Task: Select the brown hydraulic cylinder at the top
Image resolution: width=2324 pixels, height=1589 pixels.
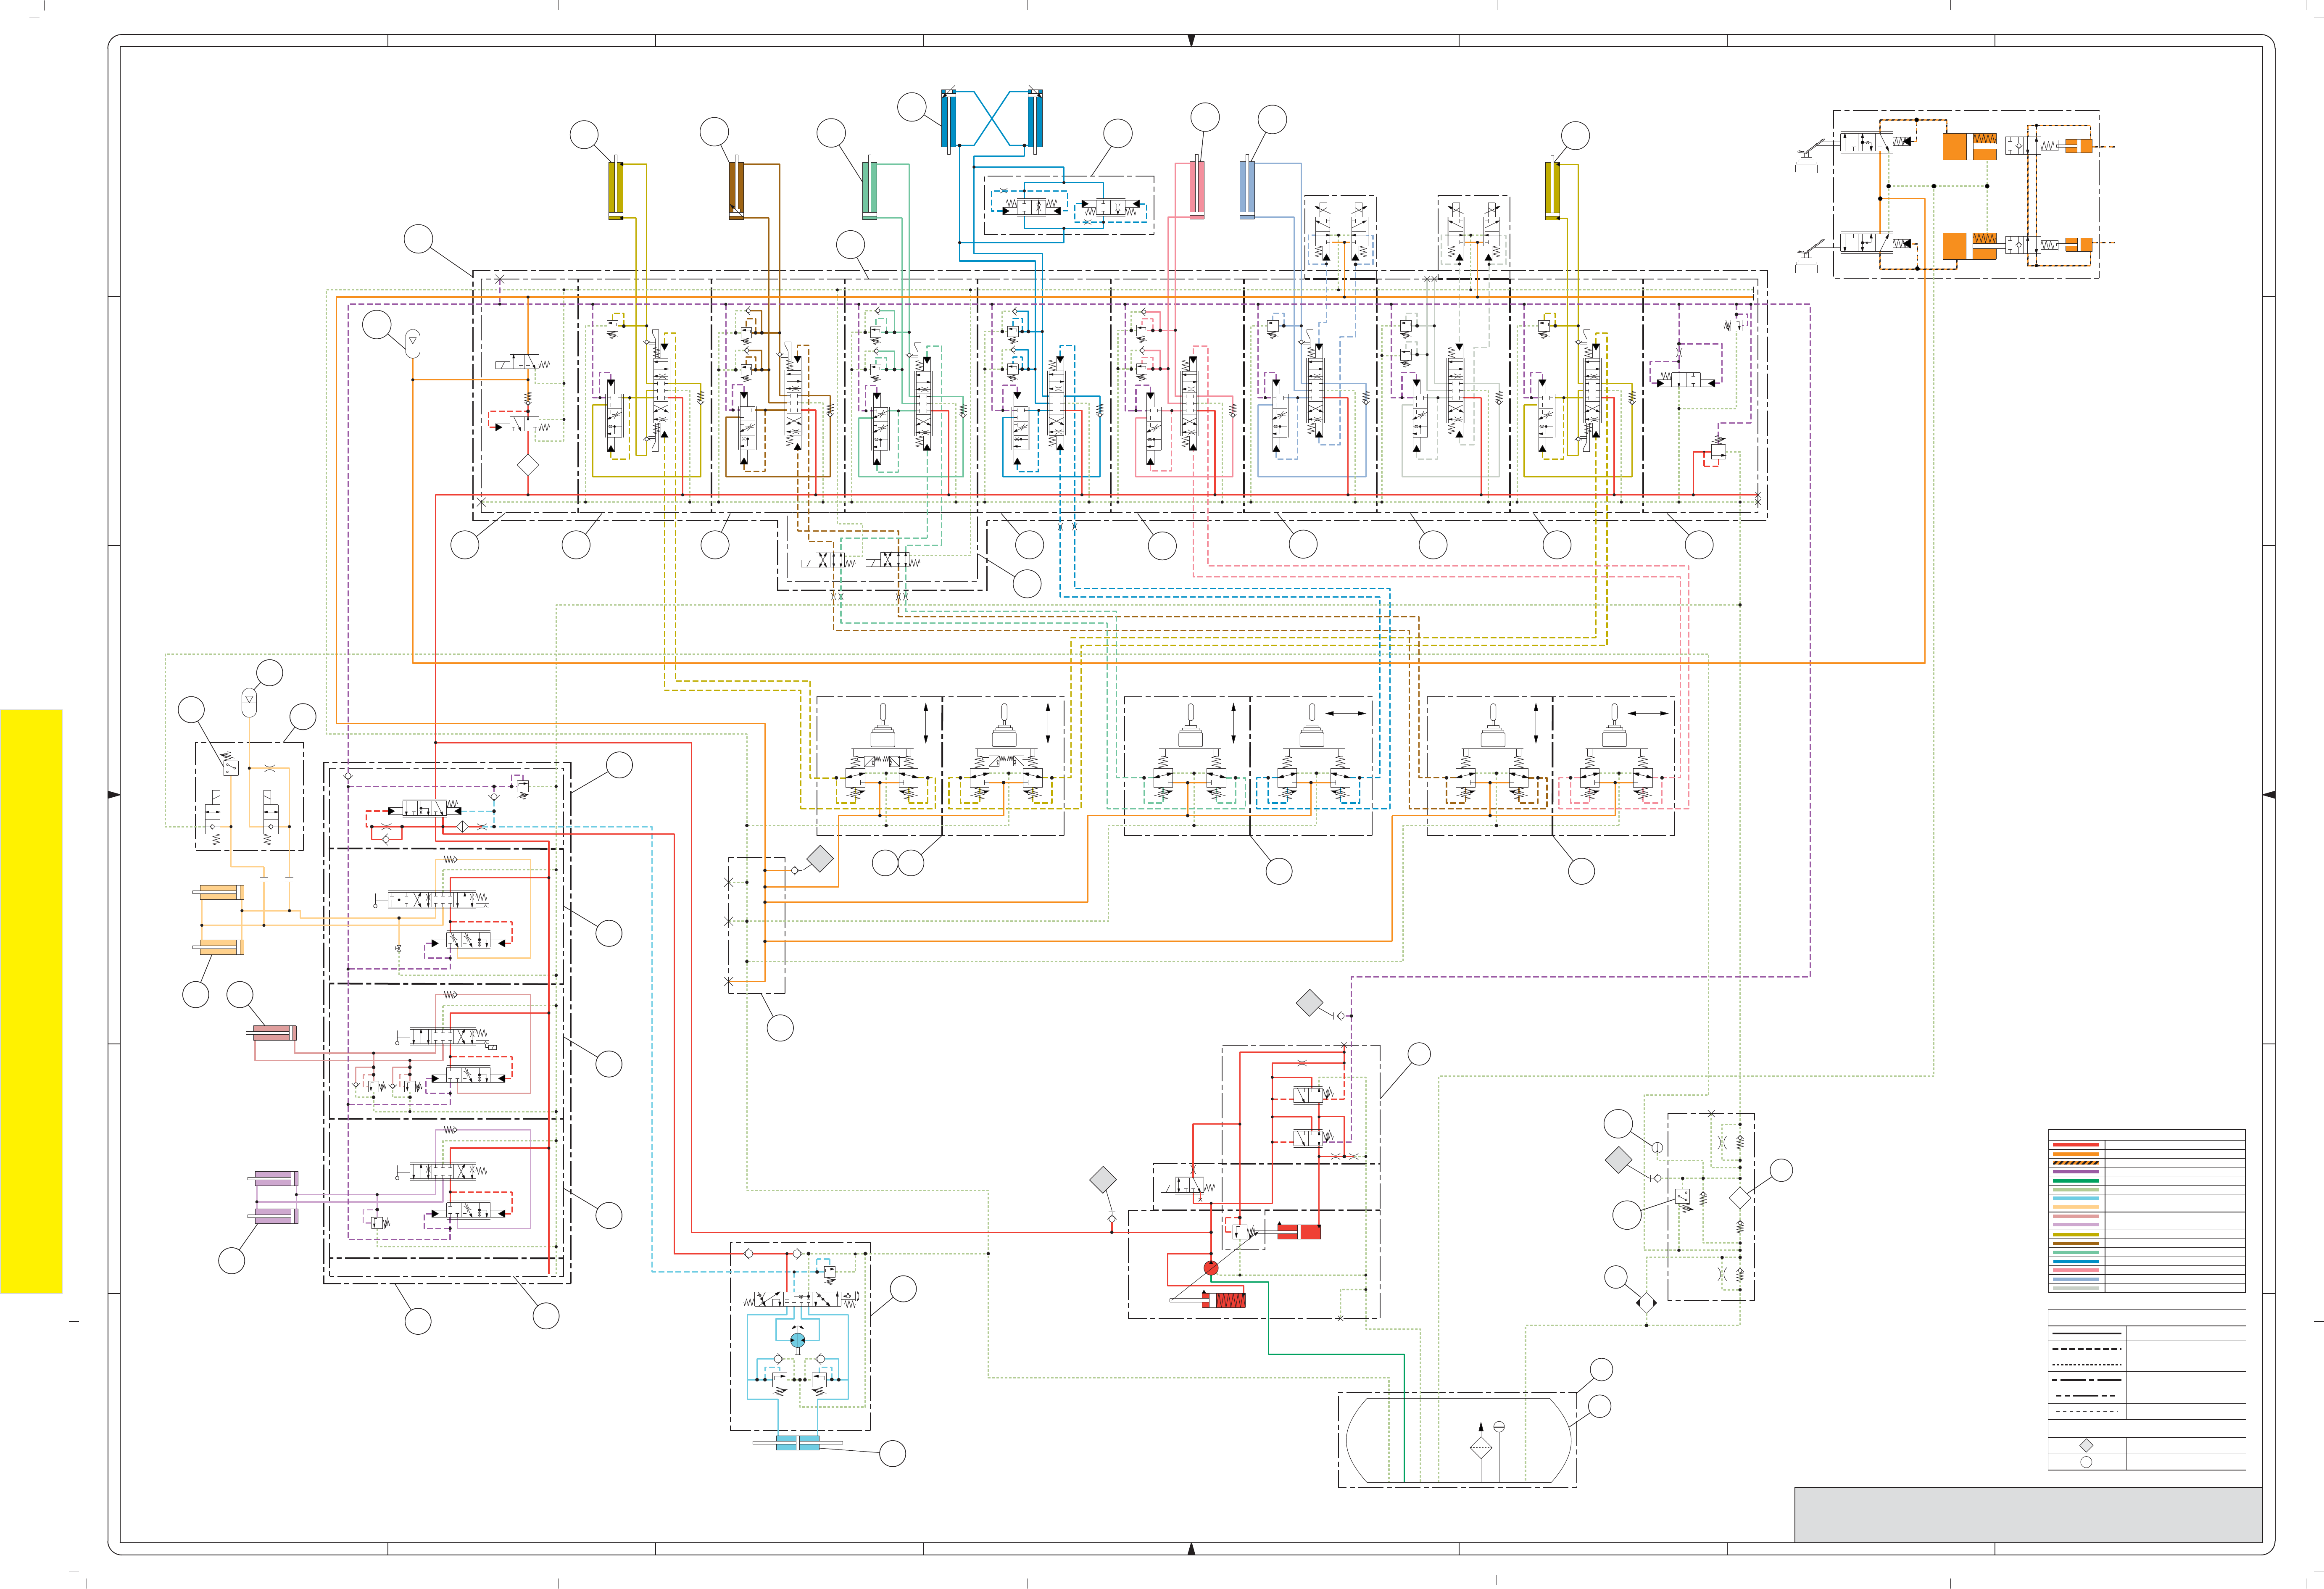Action: point(736,187)
